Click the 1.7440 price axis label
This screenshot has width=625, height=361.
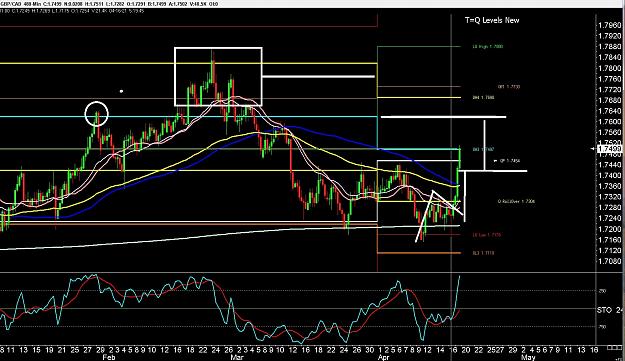click(x=610, y=165)
